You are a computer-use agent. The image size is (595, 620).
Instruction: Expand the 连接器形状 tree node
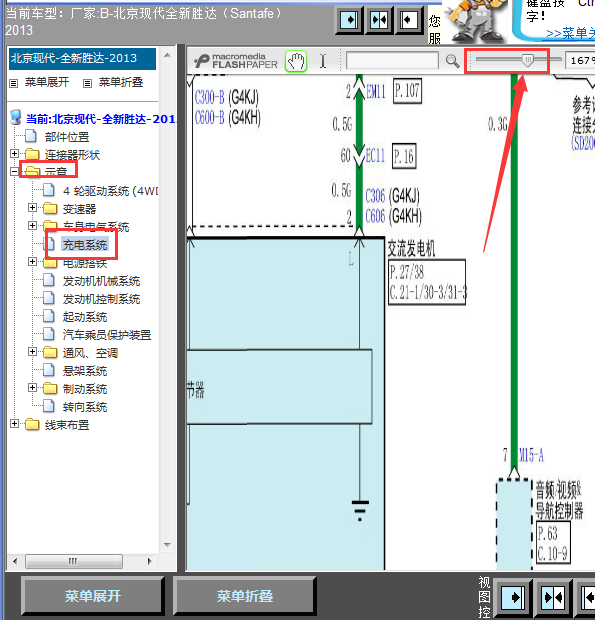point(14,153)
